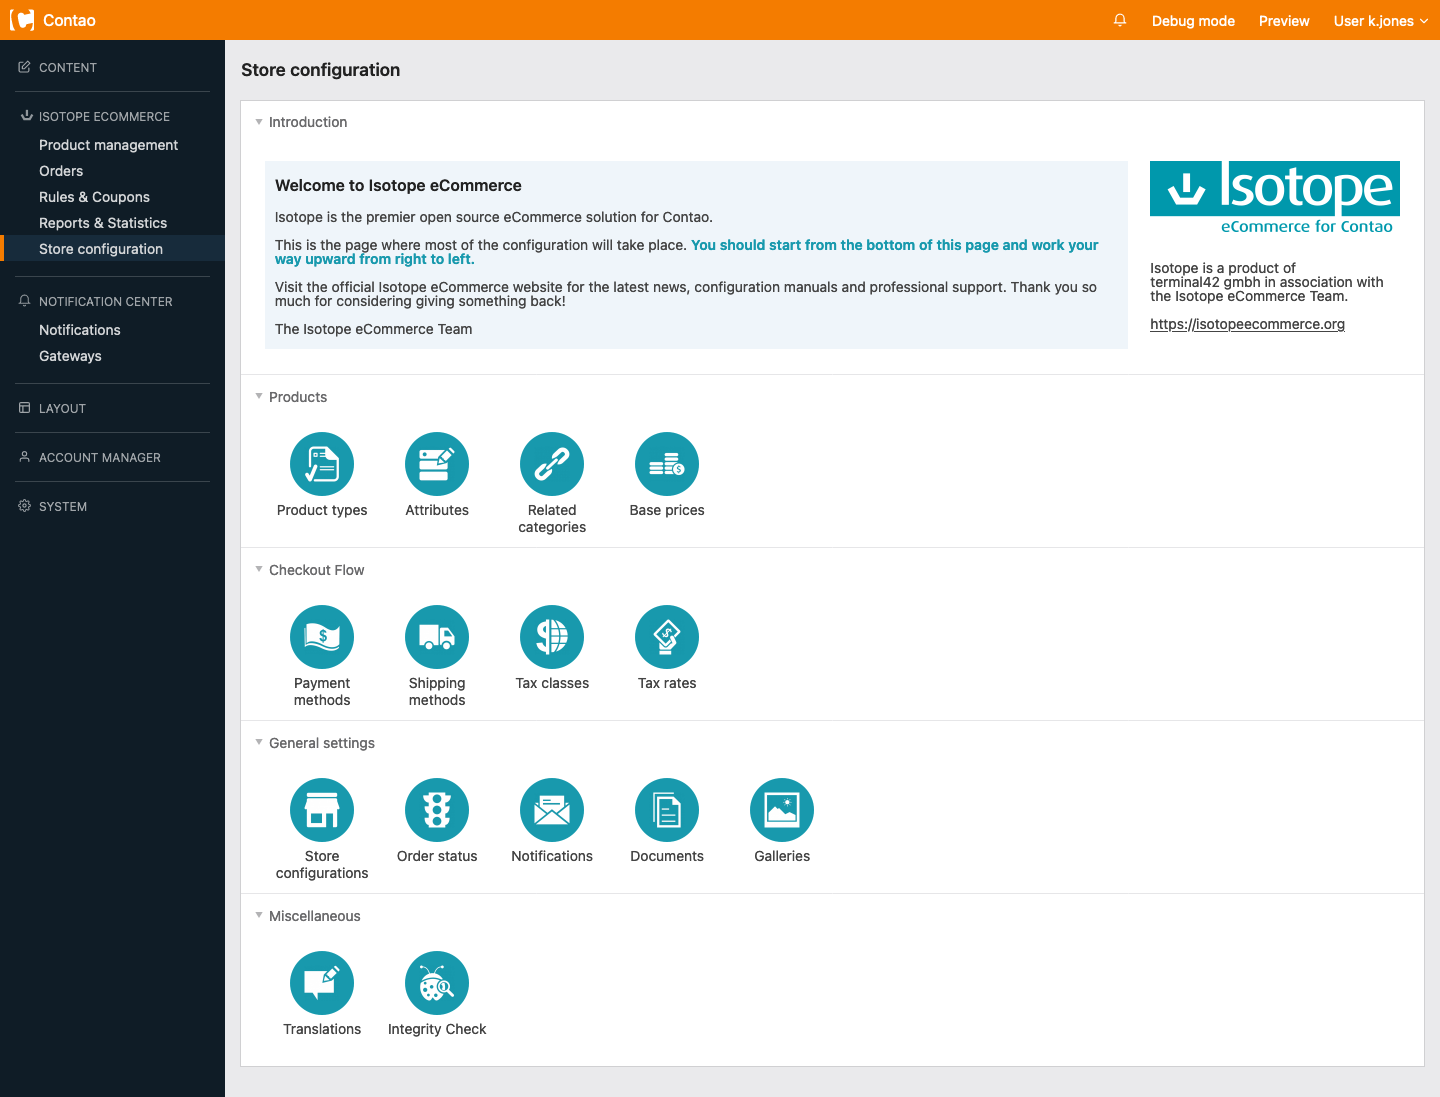
Task: Open the Tax rates icon
Action: [x=667, y=637]
